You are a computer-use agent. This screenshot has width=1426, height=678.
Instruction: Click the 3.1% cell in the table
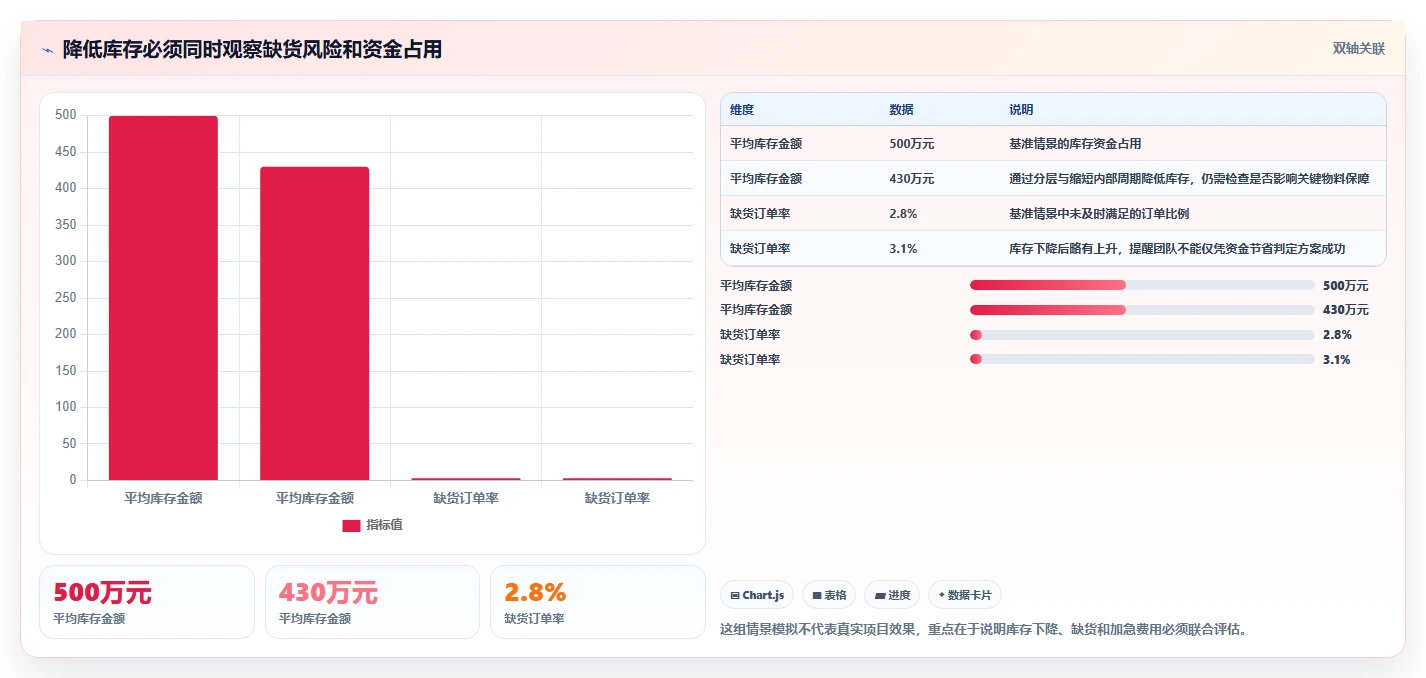(903, 249)
